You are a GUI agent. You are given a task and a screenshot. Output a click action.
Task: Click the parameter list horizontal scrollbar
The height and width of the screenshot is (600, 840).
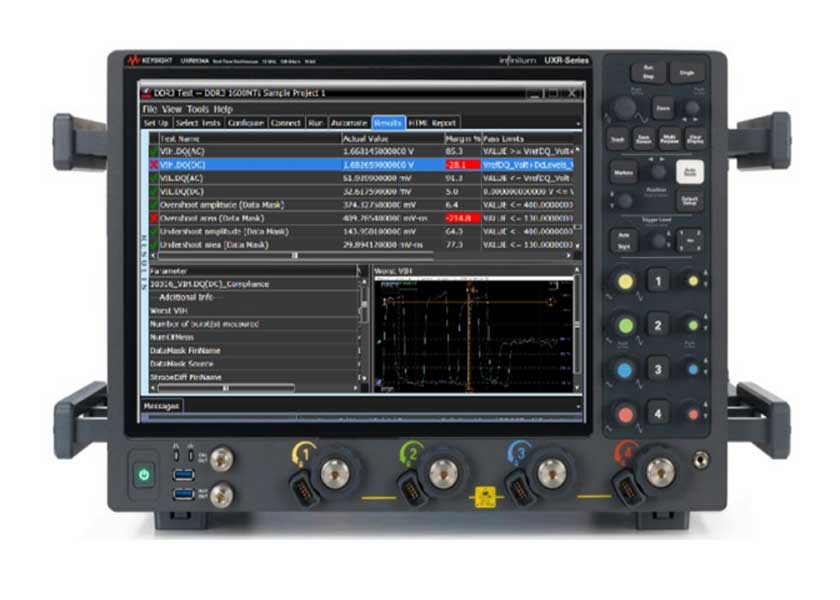226,387
